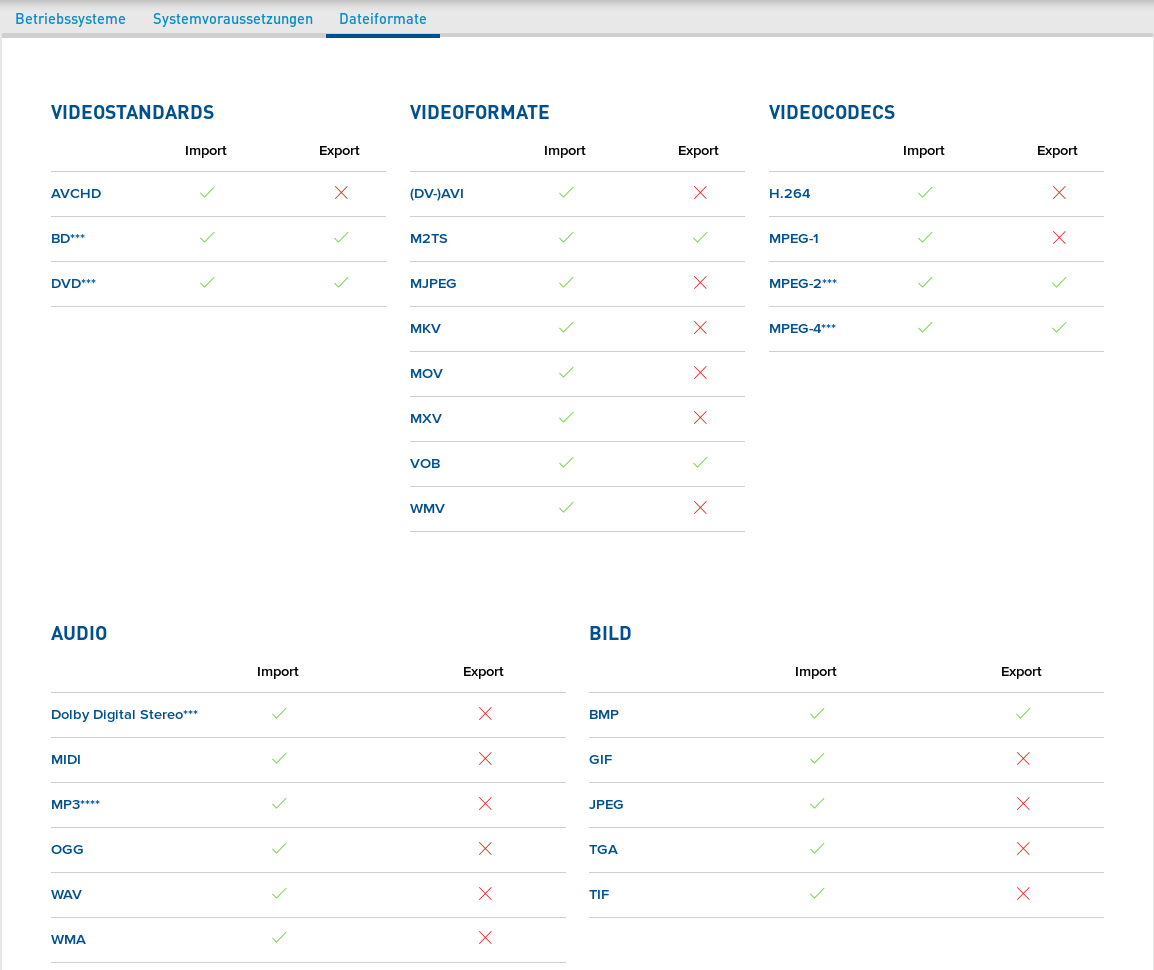Click the red X for AVCHD export
Image resolution: width=1154 pixels, height=970 pixels.
[341, 192]
